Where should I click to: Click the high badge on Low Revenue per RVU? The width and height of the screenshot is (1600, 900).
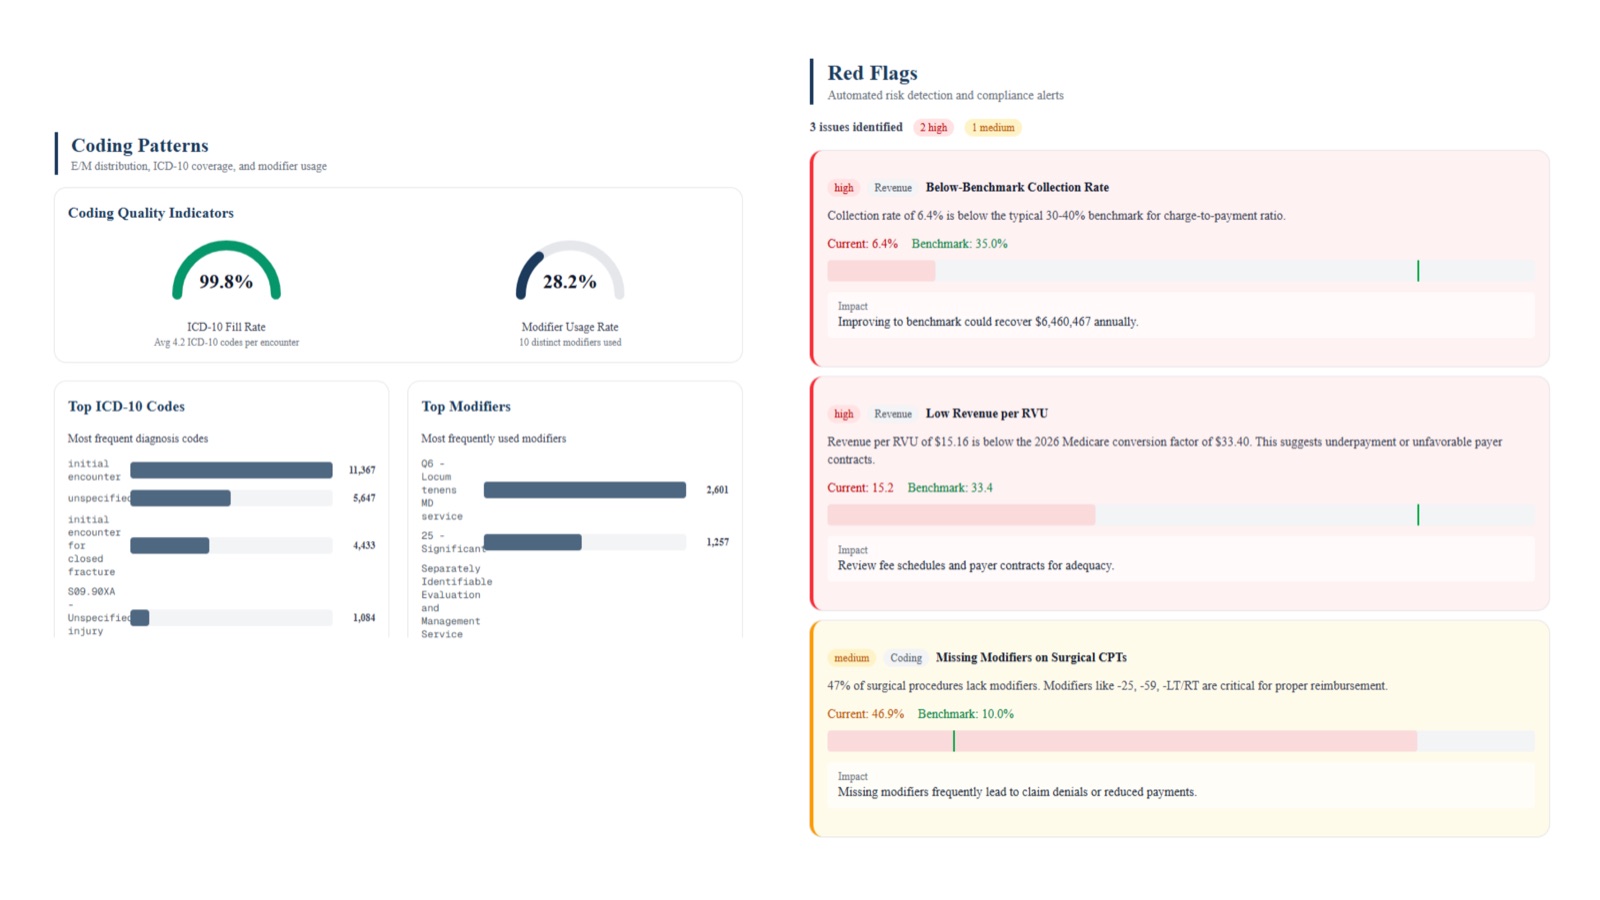click(844, 414)
